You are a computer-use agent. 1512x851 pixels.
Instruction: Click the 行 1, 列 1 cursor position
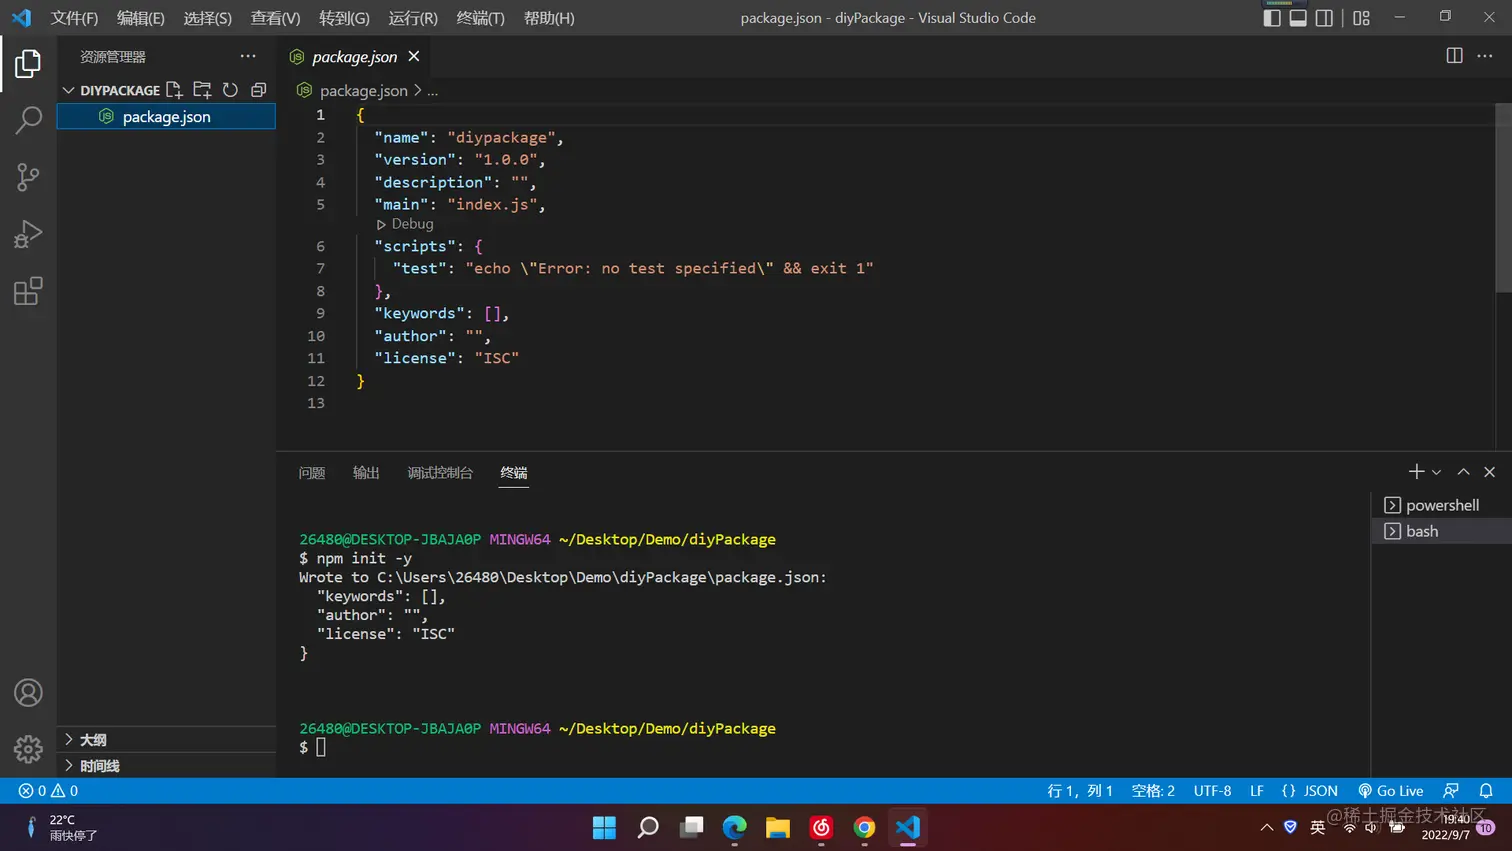[x=1080, y=791]
